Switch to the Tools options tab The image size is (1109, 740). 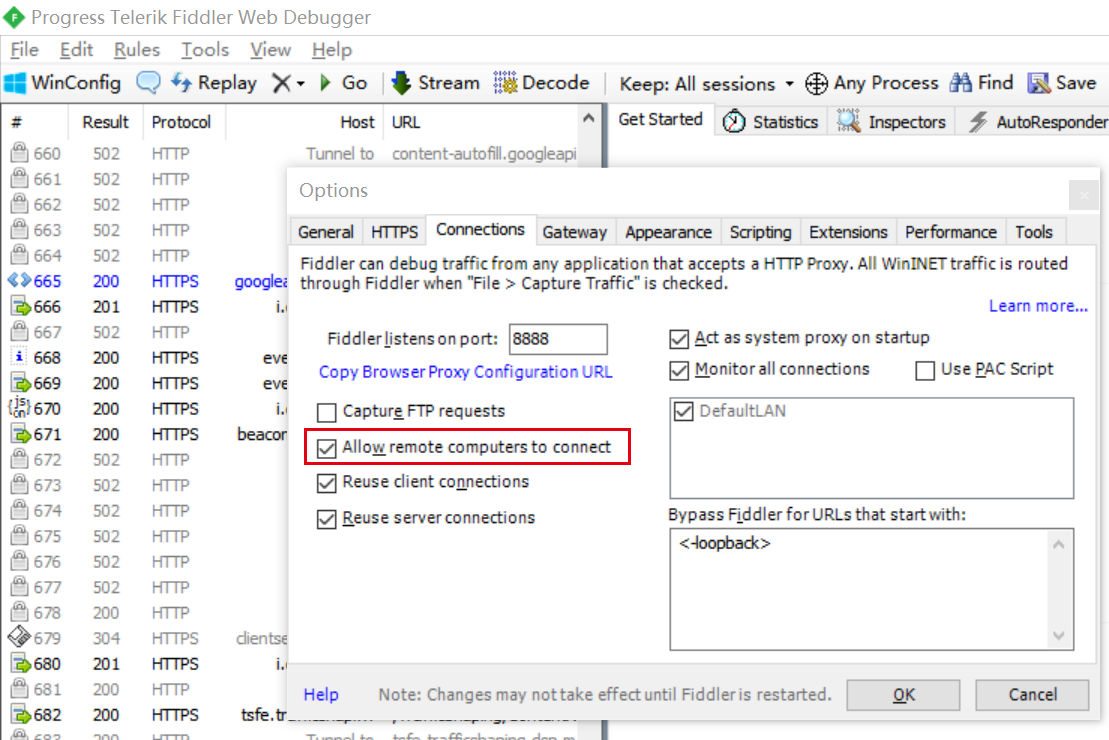click(x=1034, y=232)
